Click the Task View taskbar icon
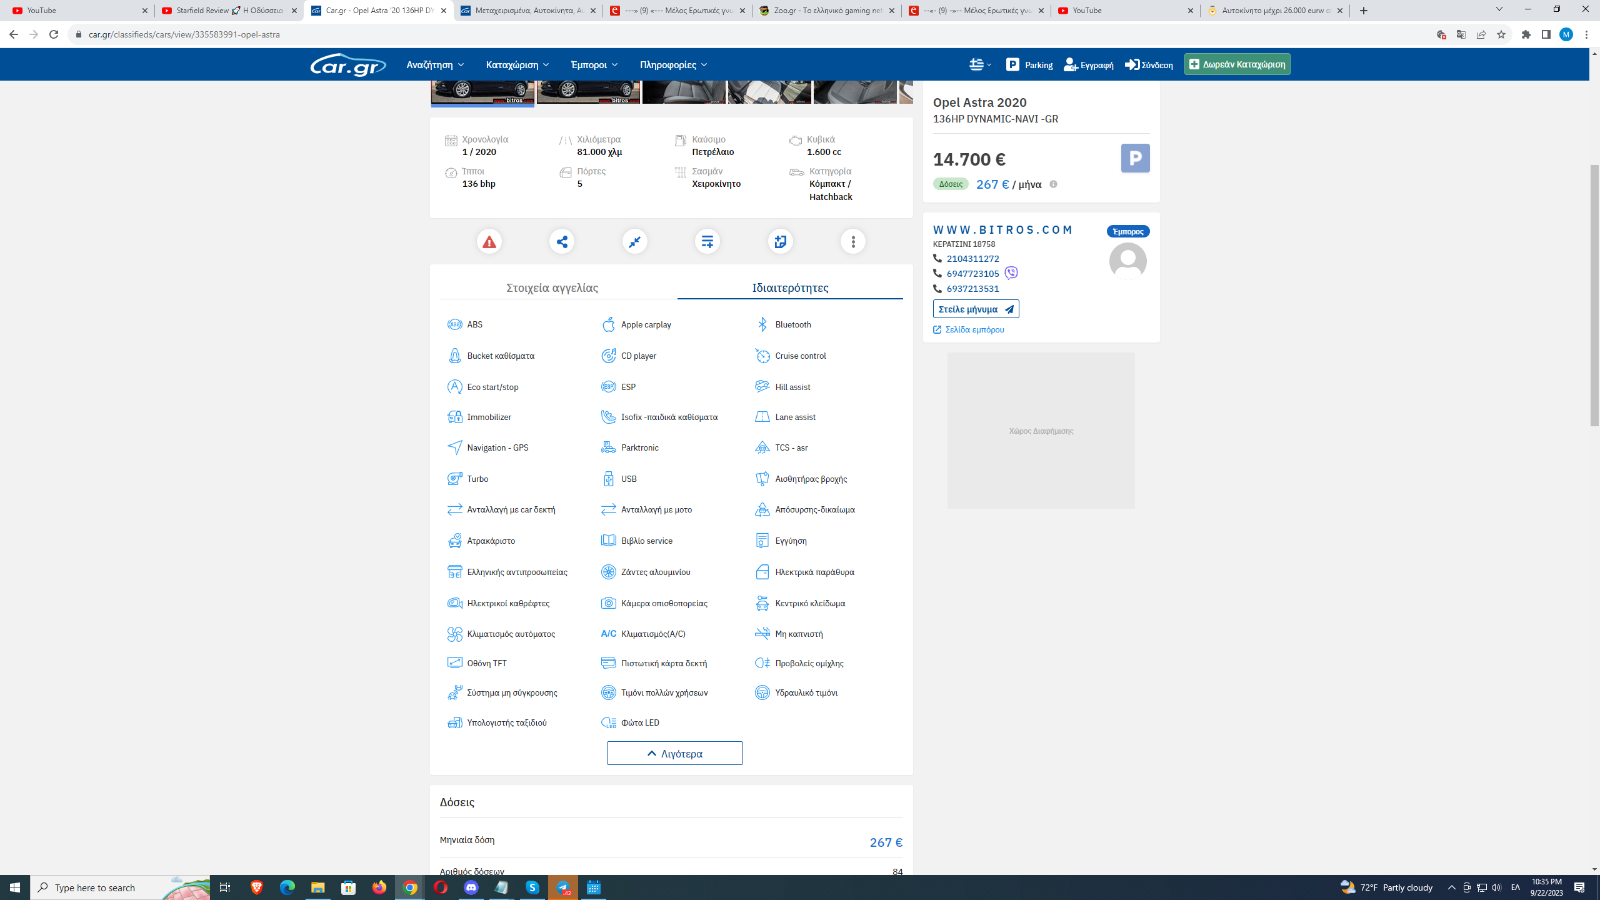Screen dimensions: 1600x900 pos(225,887)
